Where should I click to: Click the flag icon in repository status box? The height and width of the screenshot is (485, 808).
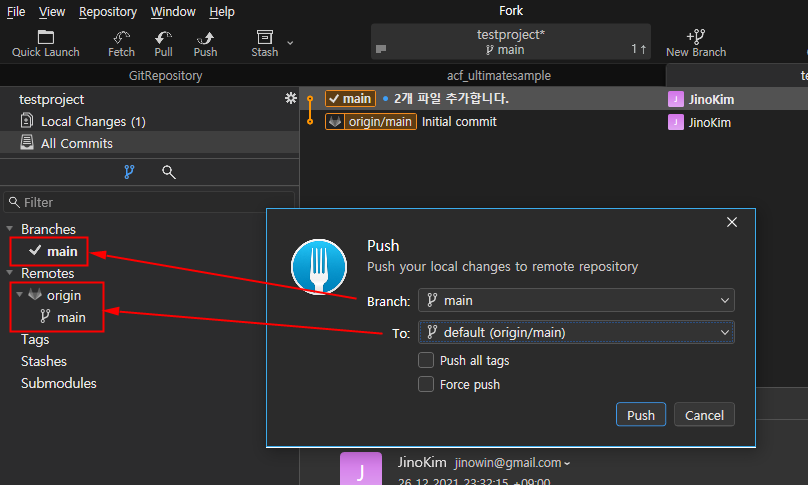click(381, 49)
